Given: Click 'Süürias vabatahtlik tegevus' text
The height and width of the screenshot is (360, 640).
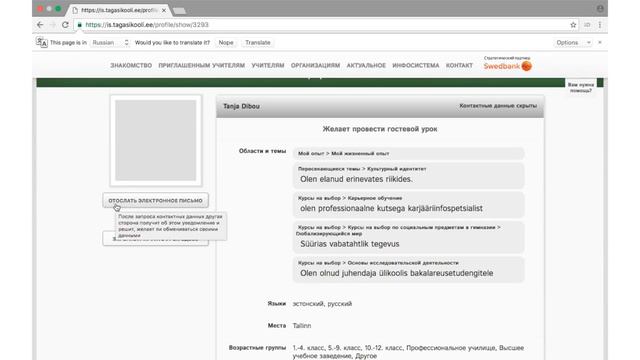Looking at the screenshot, I should tap(350, 244).
